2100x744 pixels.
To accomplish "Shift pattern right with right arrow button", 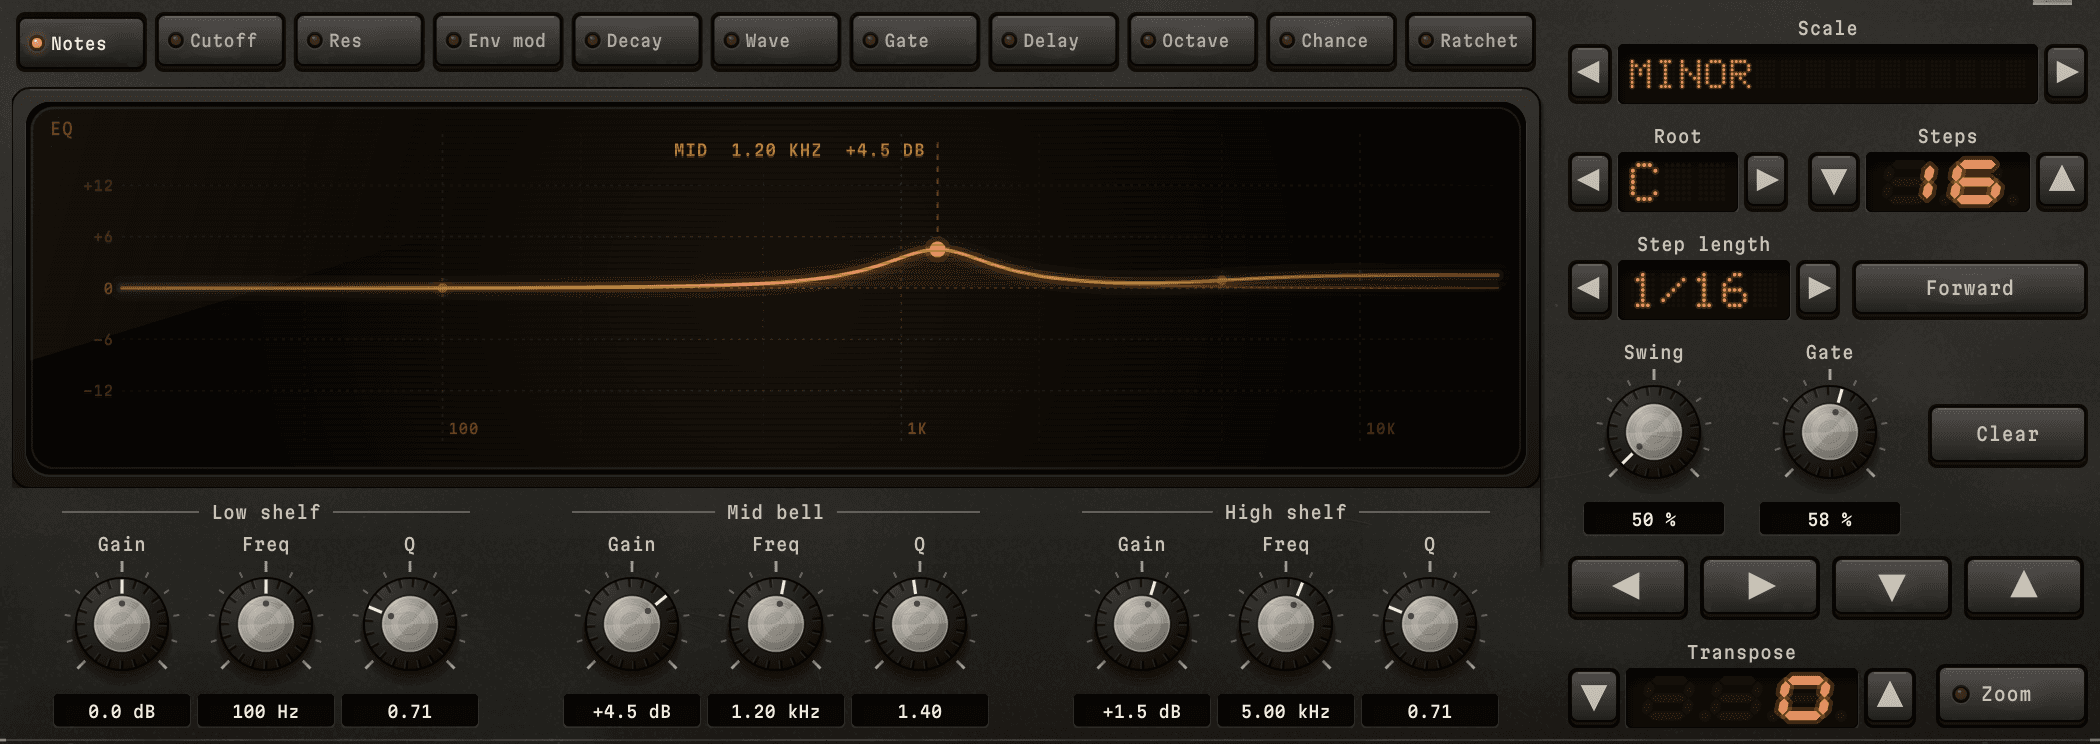I will [1760, 586].
